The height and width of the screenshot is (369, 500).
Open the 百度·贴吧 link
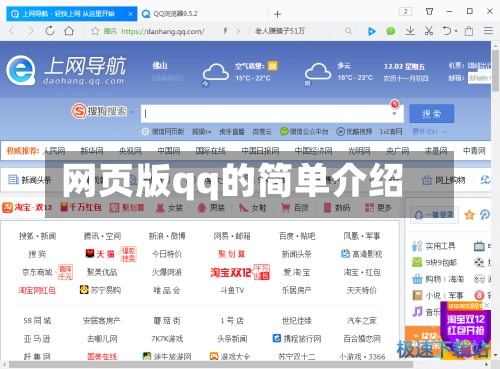click(x=297, y=236)
